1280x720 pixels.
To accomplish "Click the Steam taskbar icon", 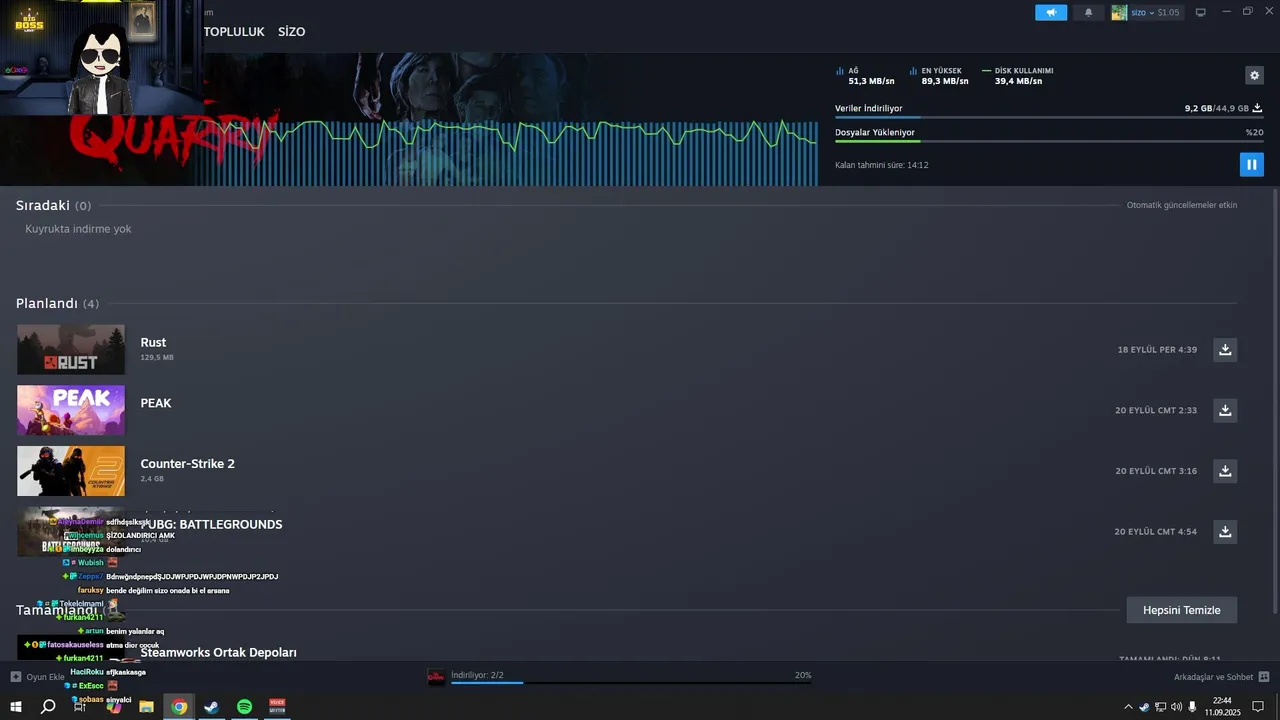I will [x=212, y=707].
